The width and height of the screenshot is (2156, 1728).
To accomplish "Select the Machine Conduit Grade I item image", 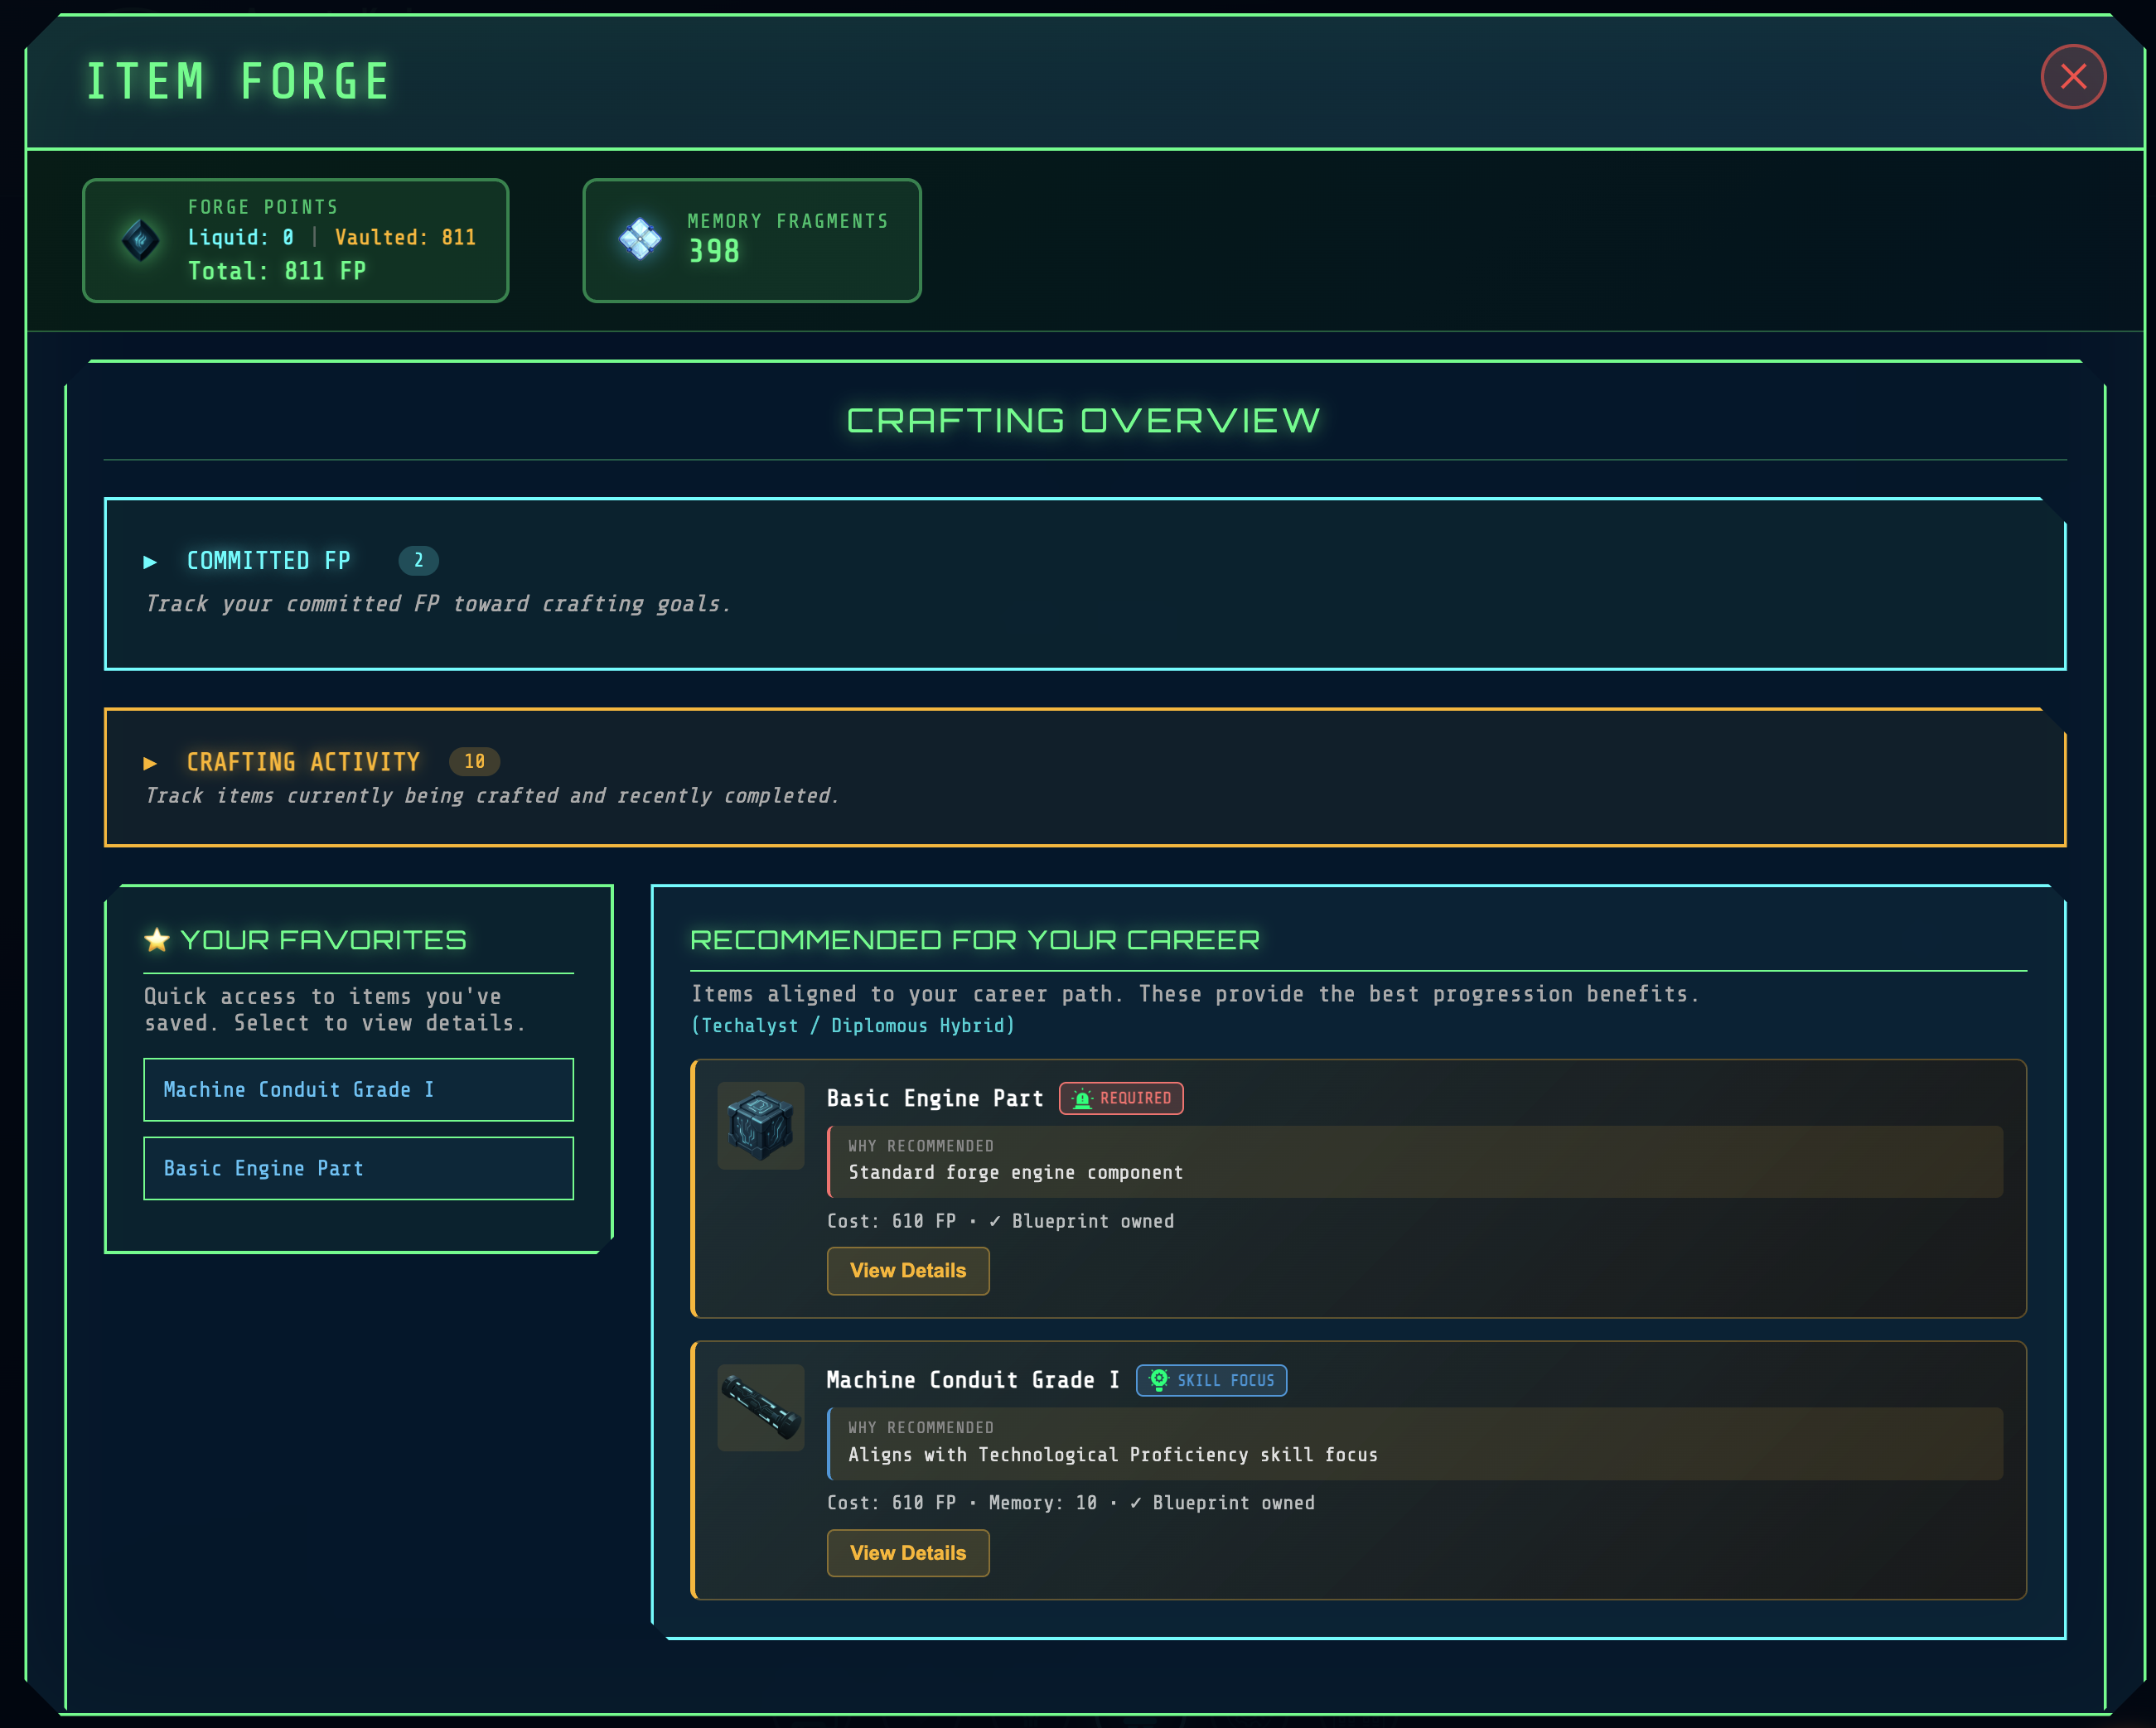I will (760, 1408).
